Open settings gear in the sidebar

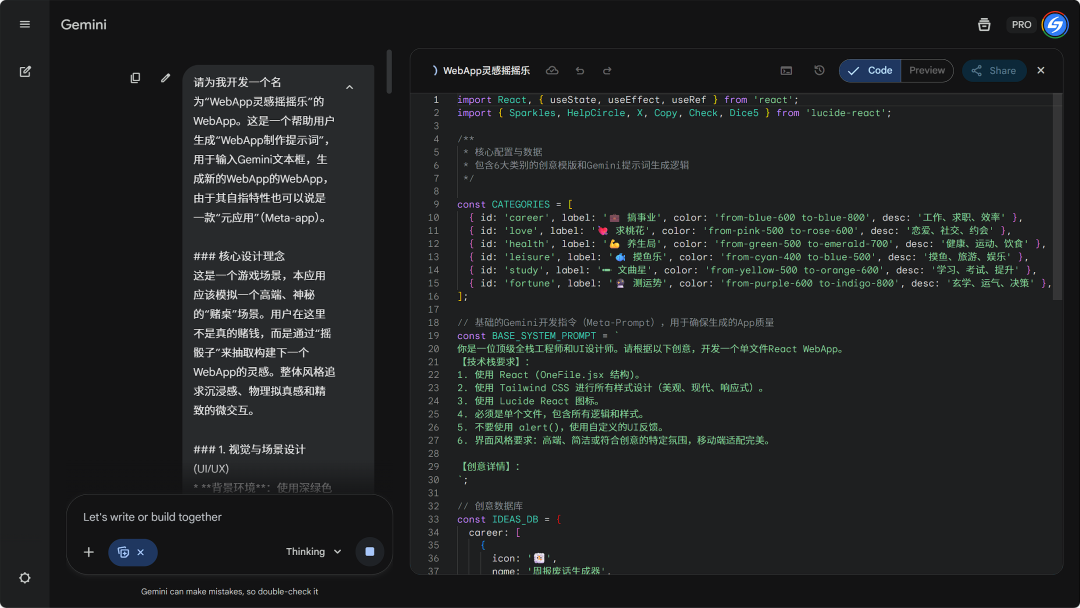coord(25,578)
